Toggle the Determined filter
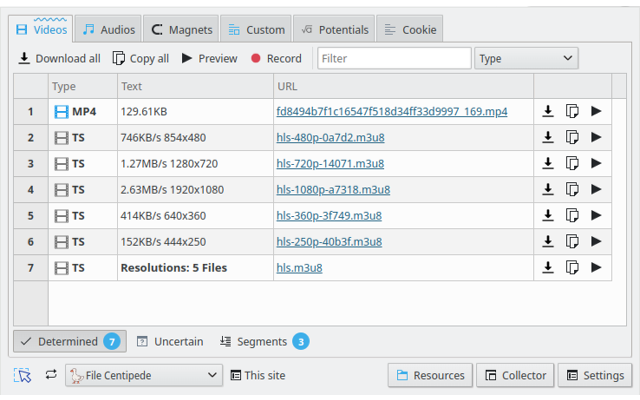640x400 pixels. [x=69, y=341]
